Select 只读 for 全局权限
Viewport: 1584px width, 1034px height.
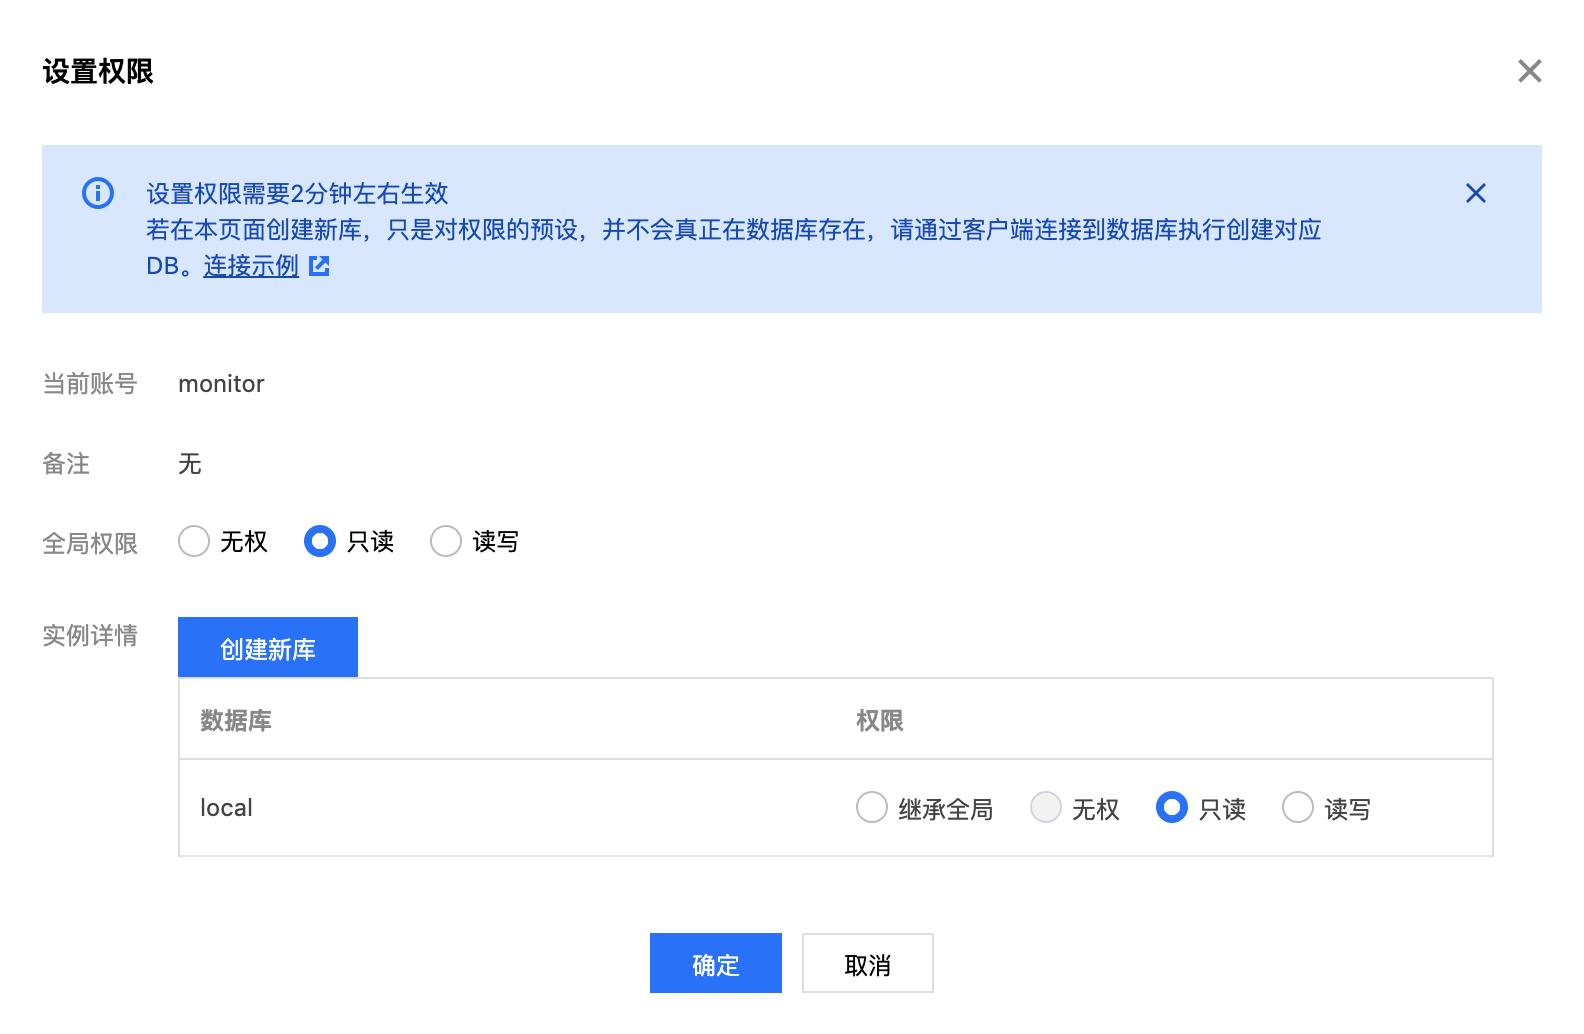click(320, 541)
